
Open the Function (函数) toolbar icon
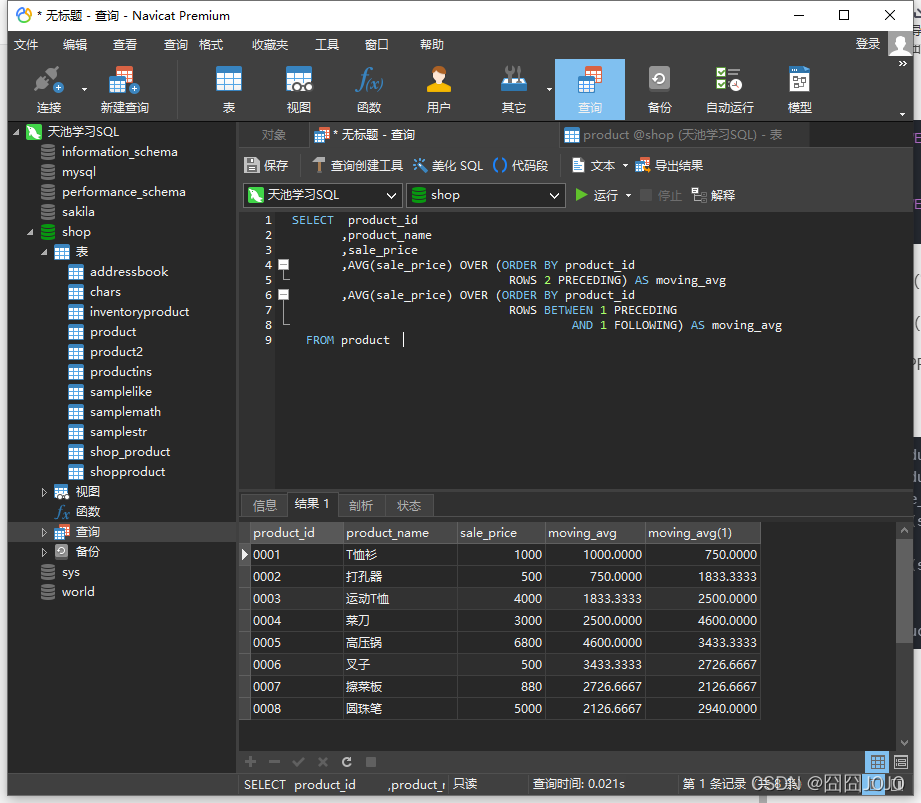tap(369, 90)
